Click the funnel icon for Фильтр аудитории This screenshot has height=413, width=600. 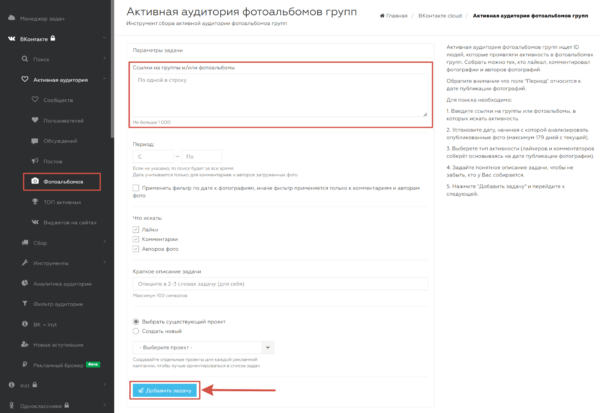[25, 304]
